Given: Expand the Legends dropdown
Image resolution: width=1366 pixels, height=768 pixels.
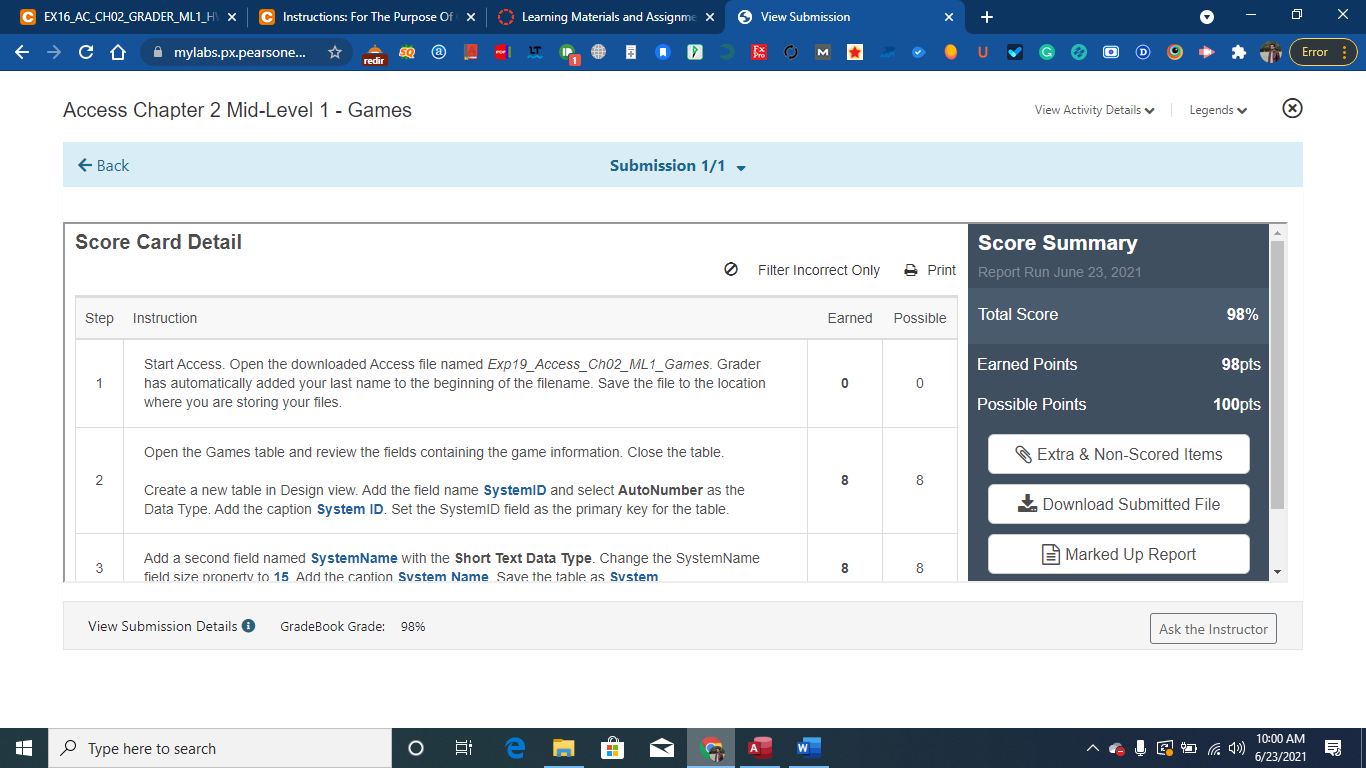Looking at the screenshot, I should tap(1218, 110).
